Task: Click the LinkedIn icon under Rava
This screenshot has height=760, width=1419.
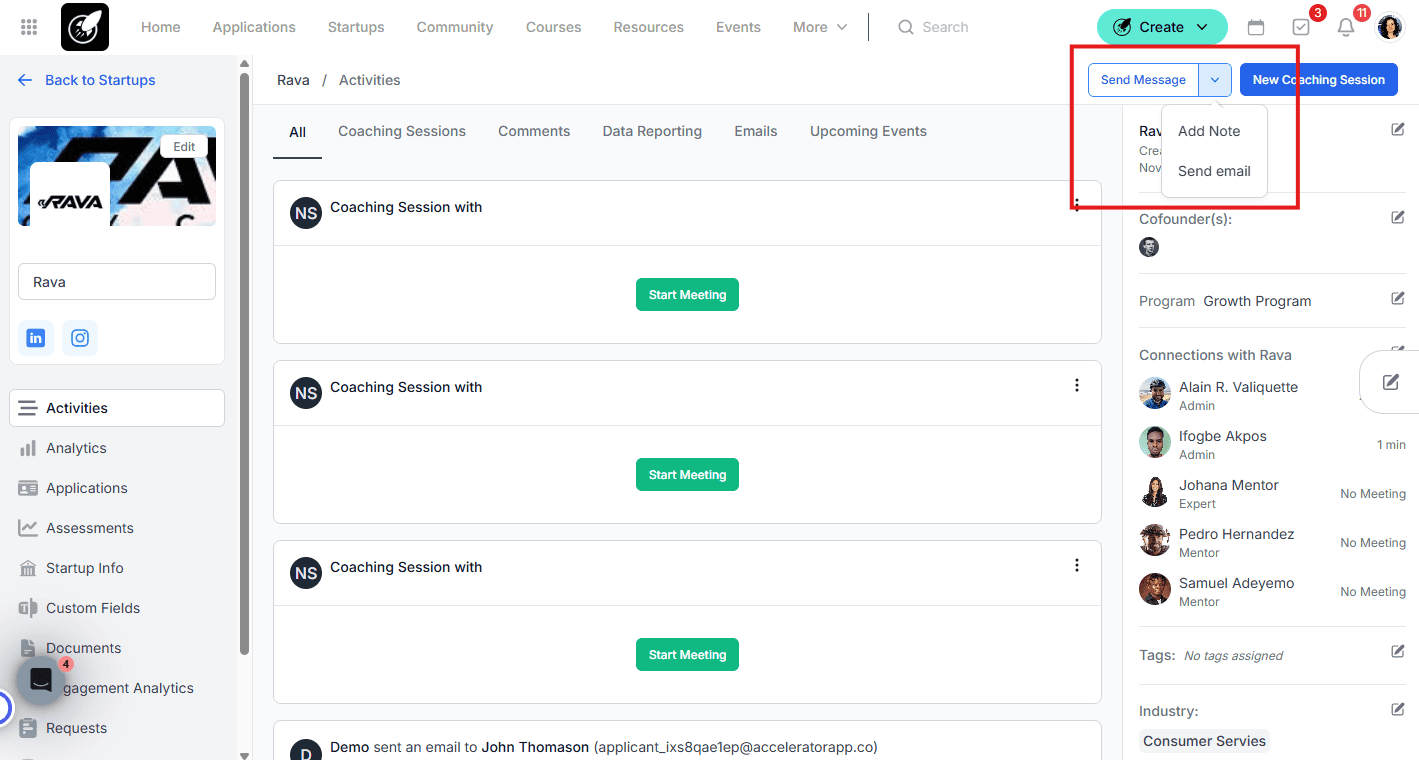Action: click(36, 338)
